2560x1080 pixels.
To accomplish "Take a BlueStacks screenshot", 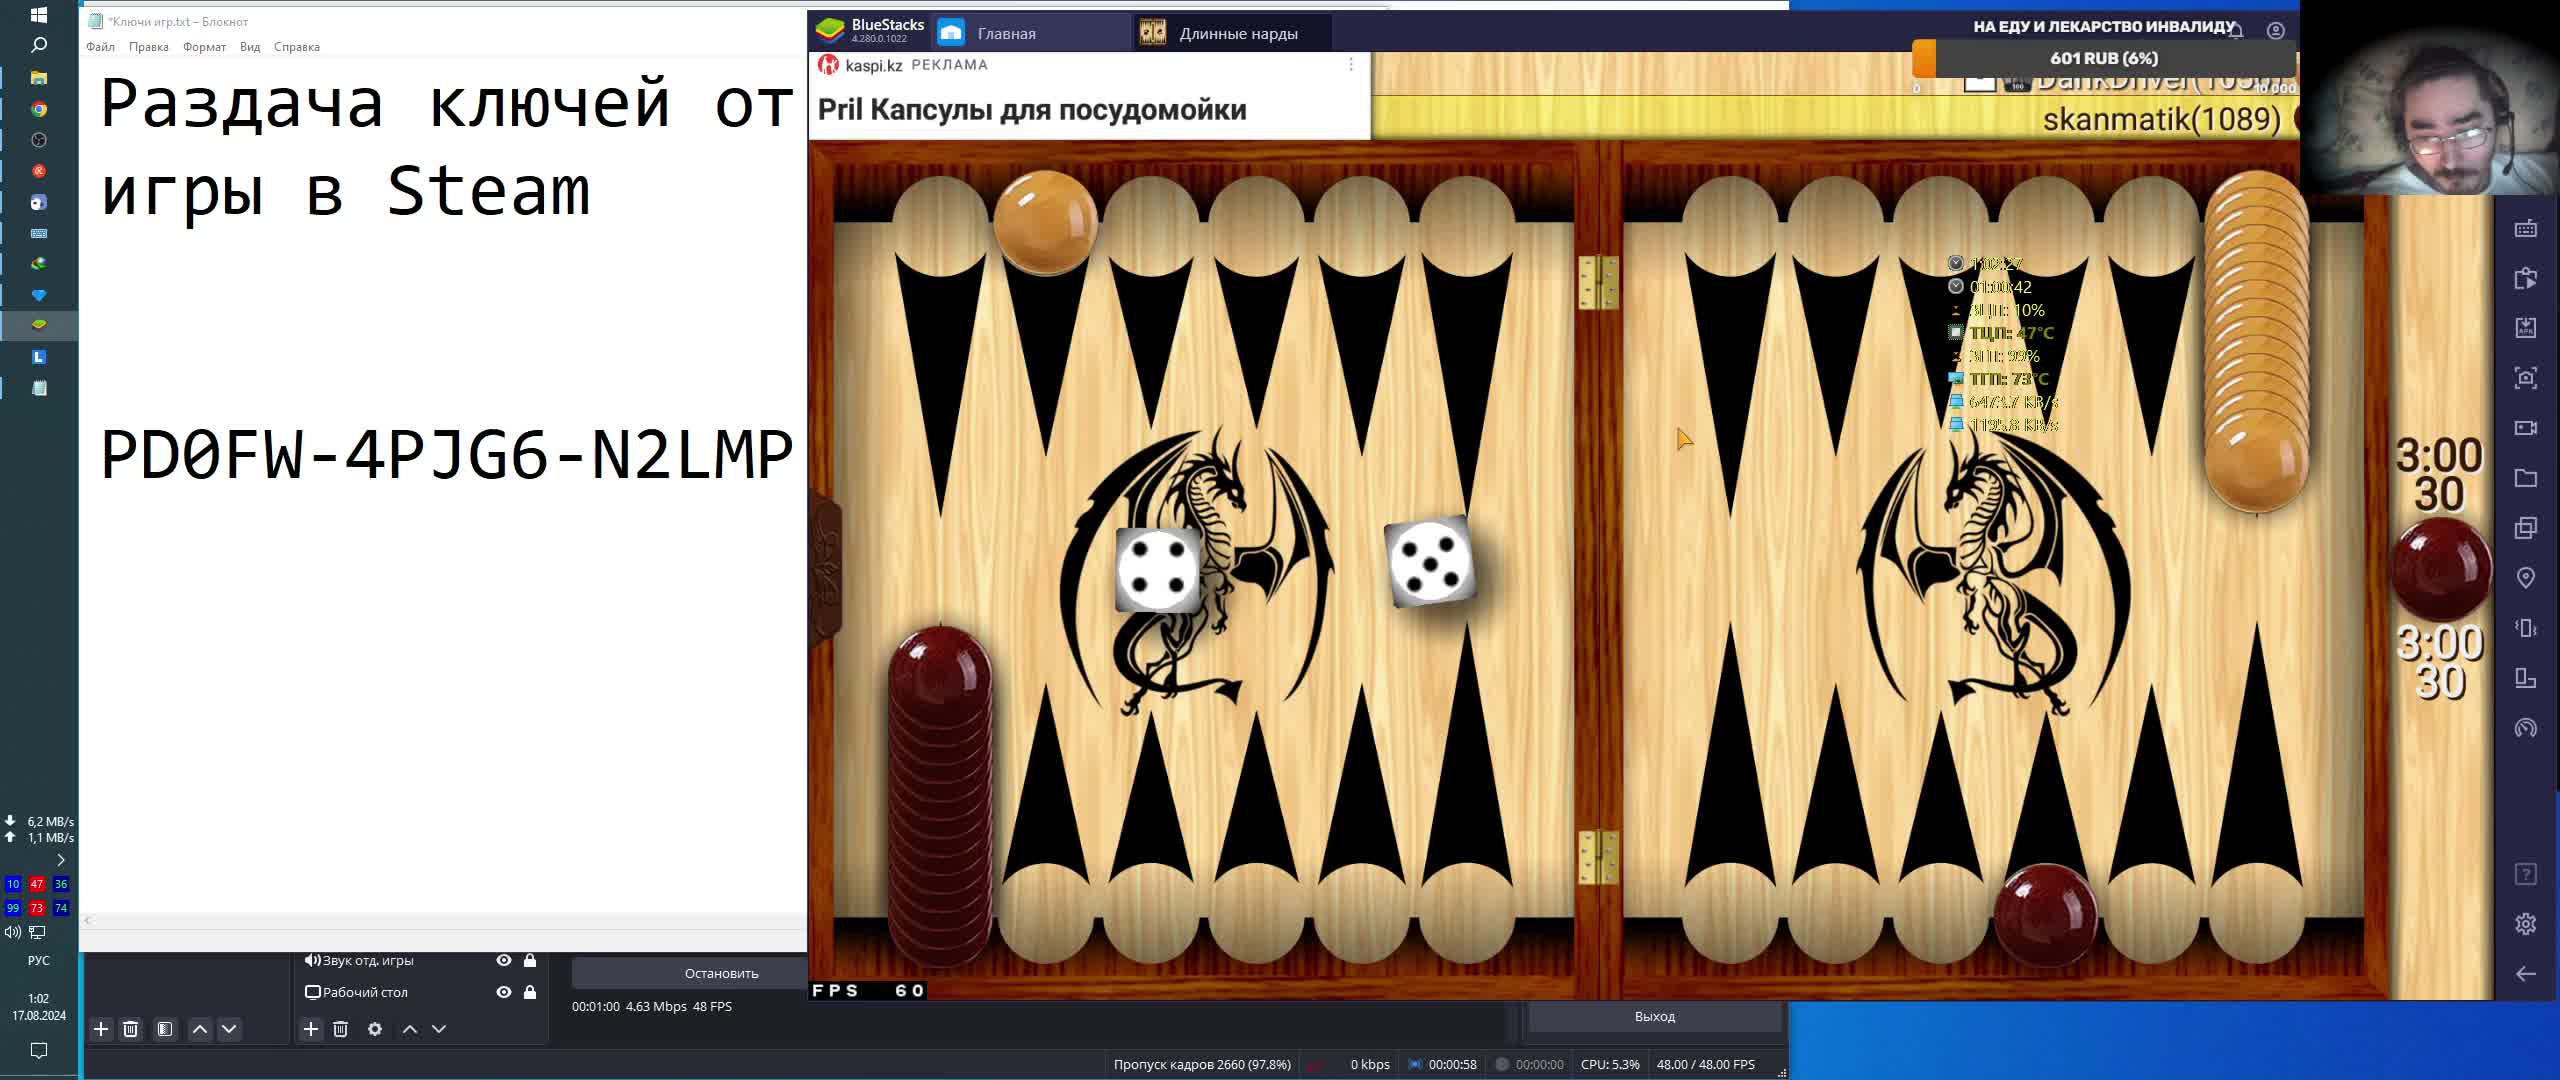I will [2525, 378].
